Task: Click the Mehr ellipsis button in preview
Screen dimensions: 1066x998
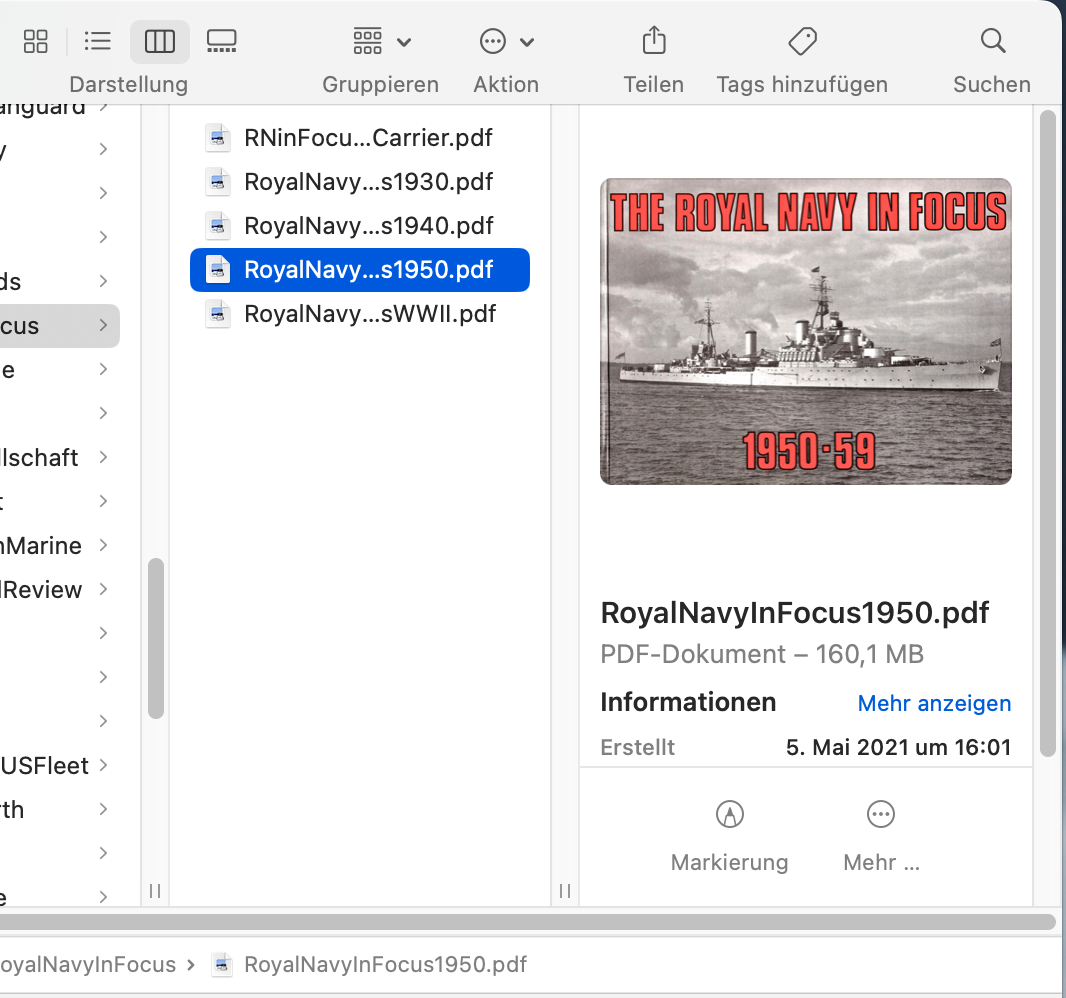Action: click(881, 815)
